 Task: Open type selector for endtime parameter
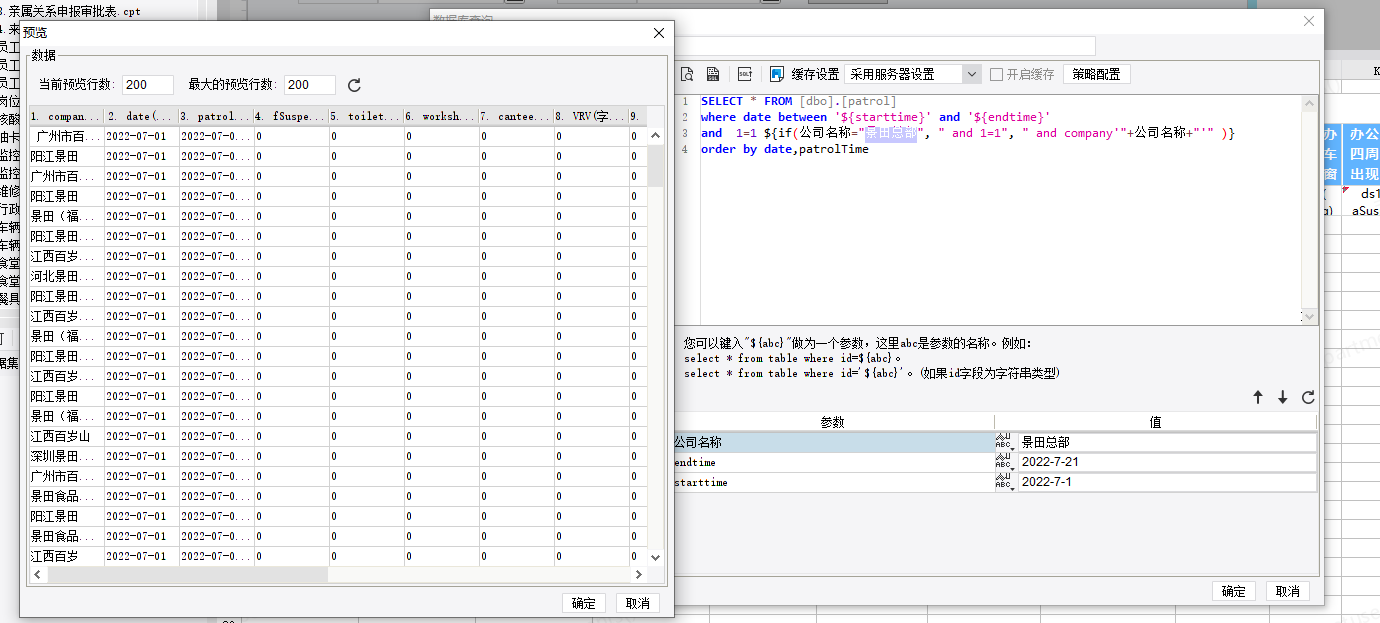pos(1004,462)
